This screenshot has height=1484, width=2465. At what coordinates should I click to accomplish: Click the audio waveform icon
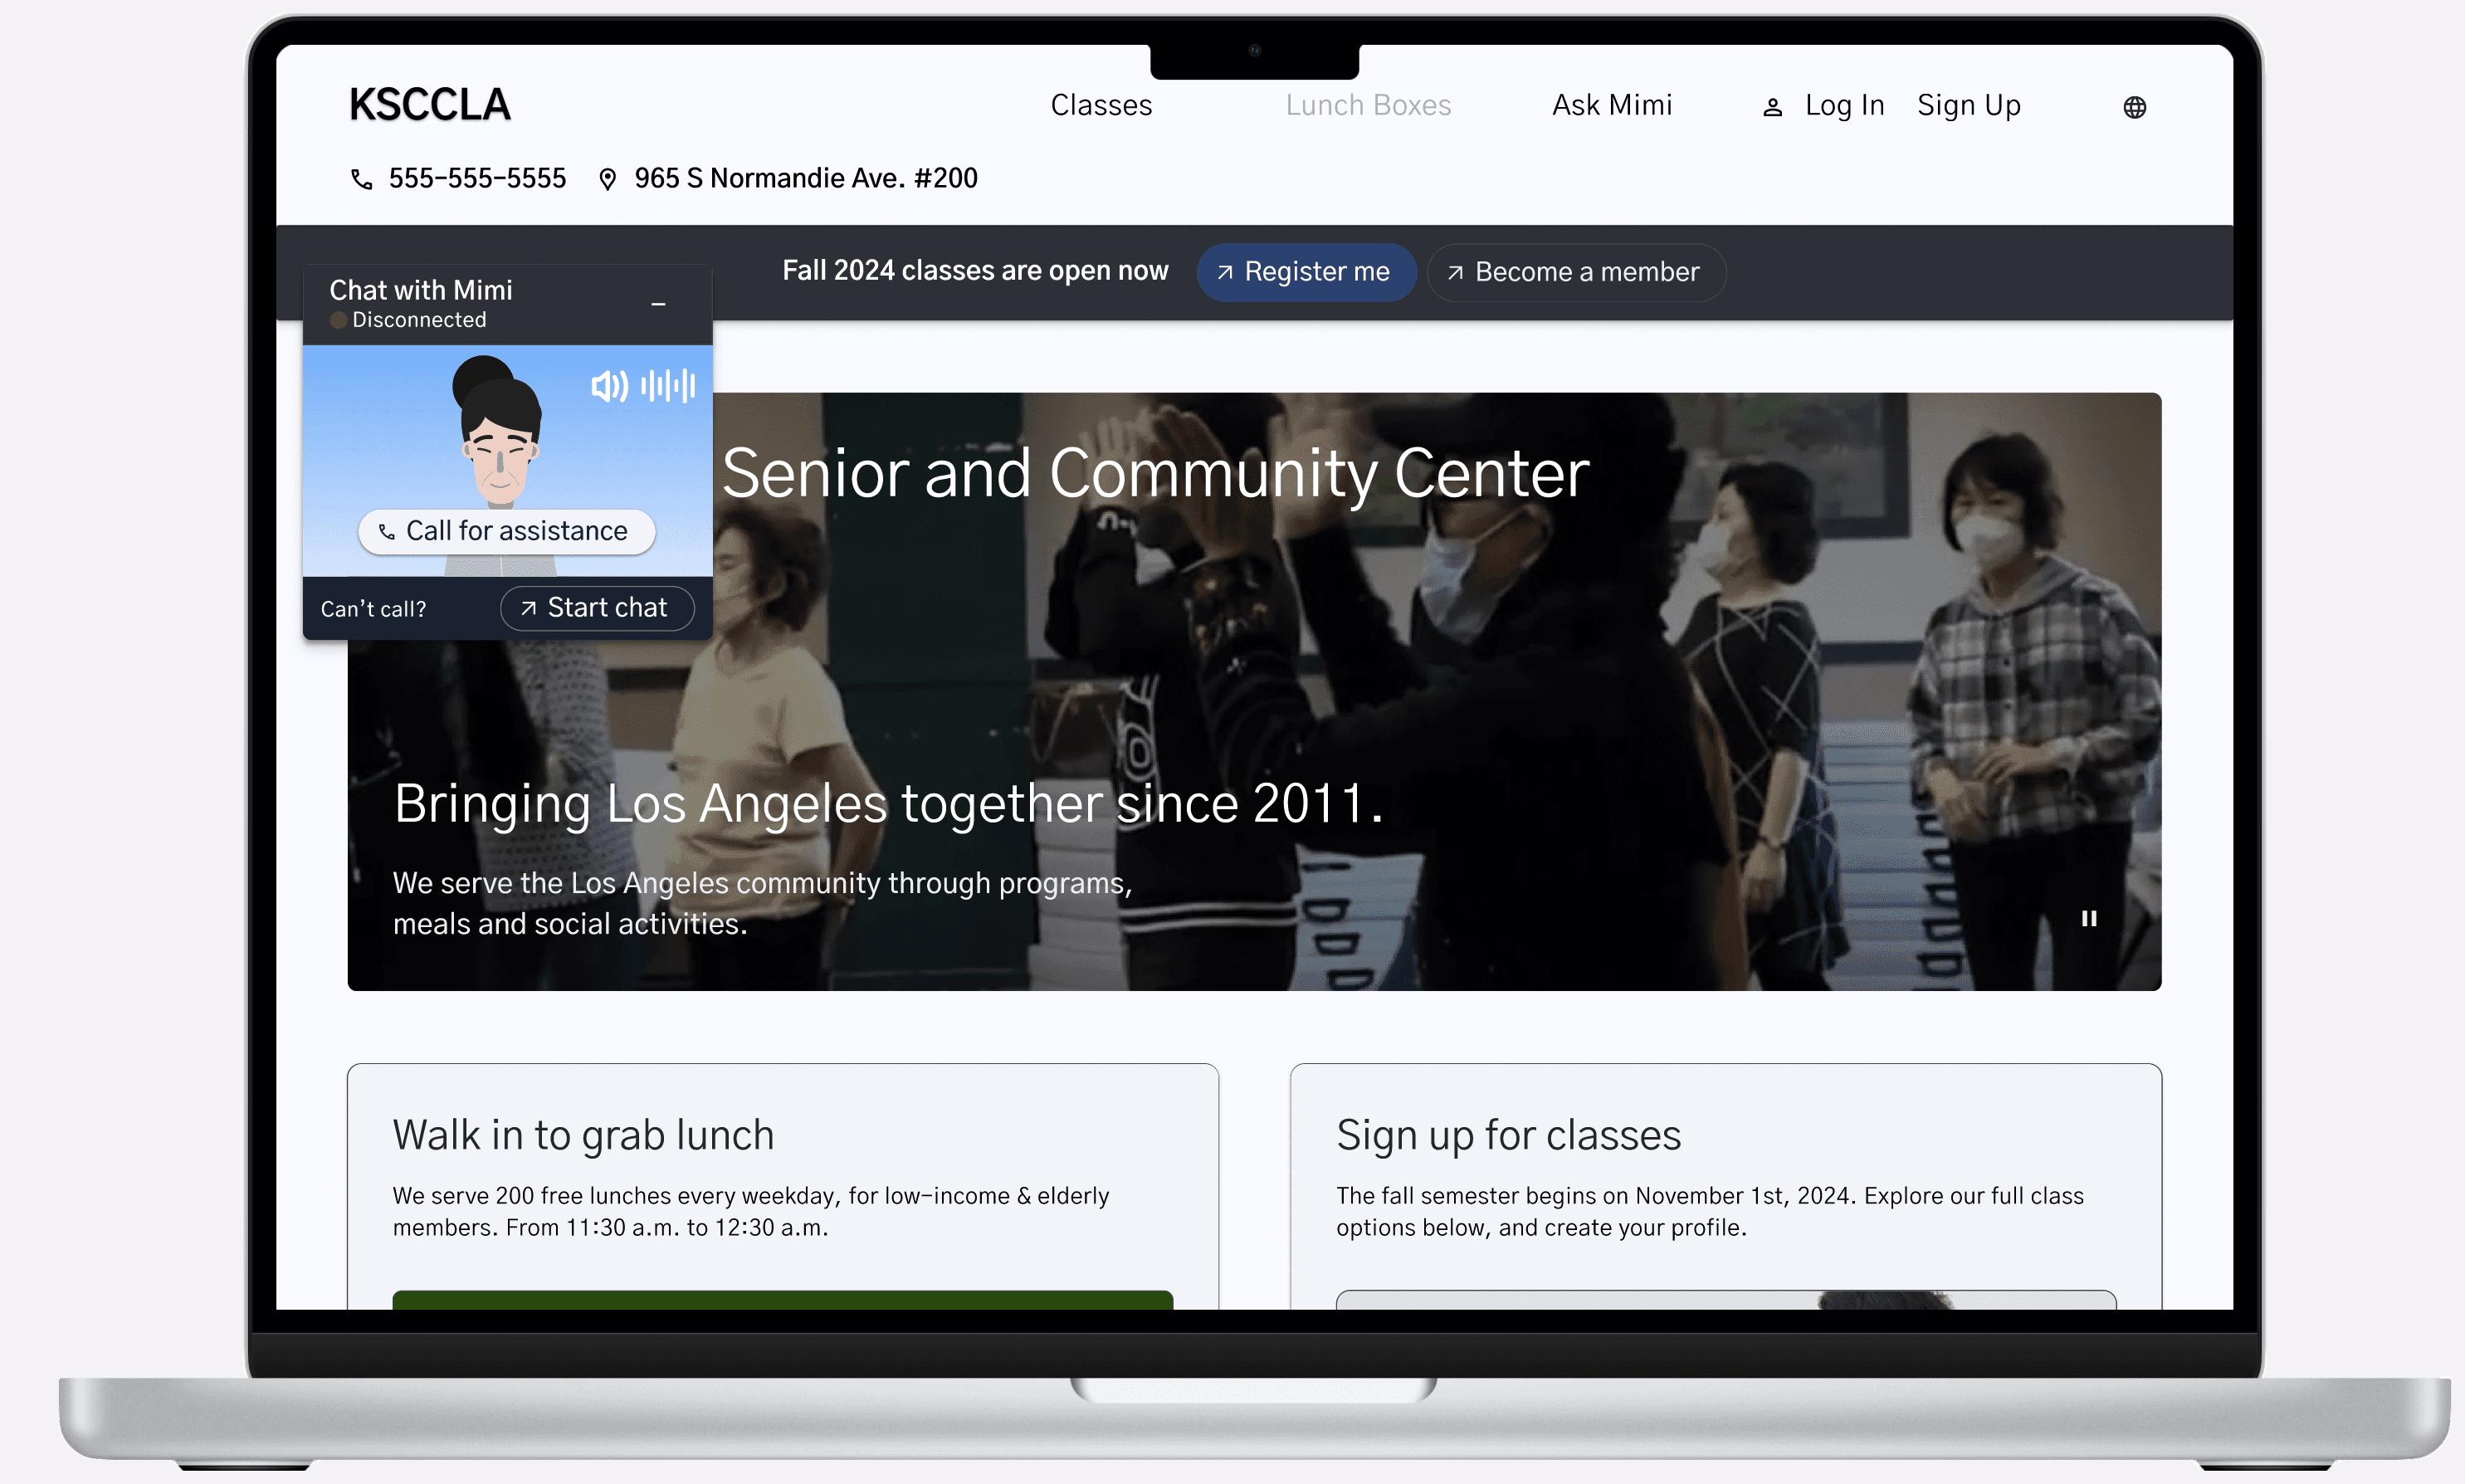point(668,385)
